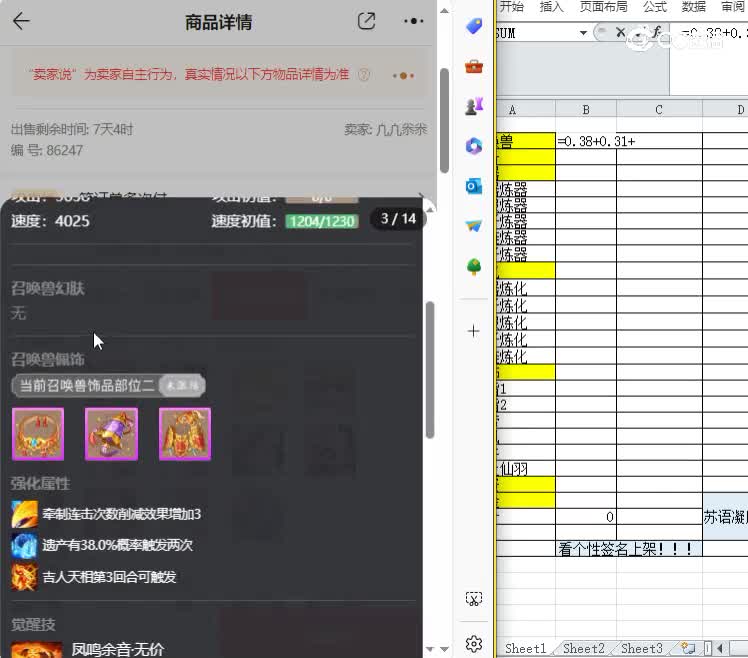The width and height of the screenshot is (748, 658).
Task: Open the blue tag sidebar icon
Action: point(474,26)
